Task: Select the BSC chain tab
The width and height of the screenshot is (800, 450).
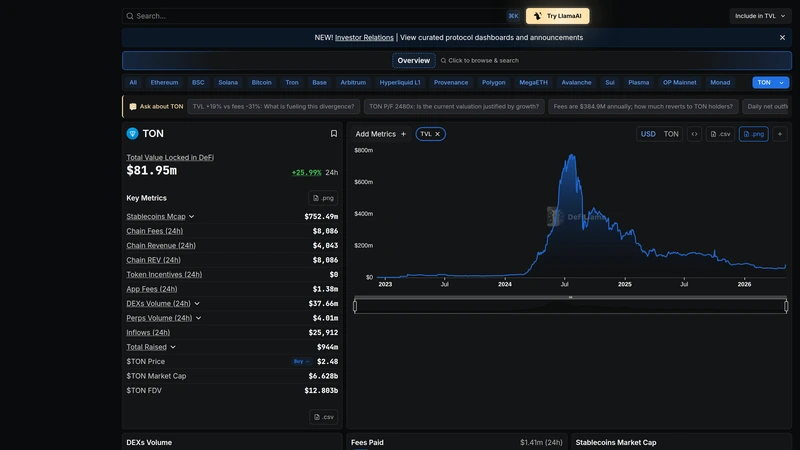Action: coord(198,83)
